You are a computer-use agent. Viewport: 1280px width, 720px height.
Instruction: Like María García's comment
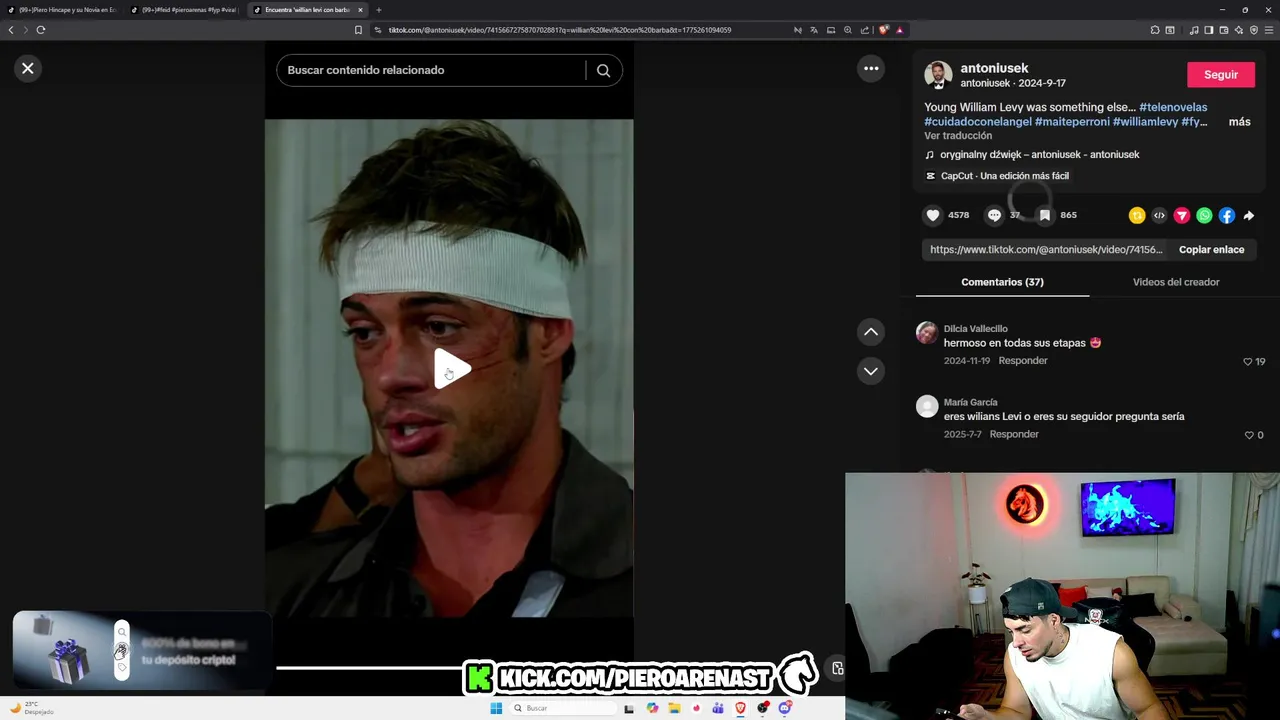[x=1248, y=435]
